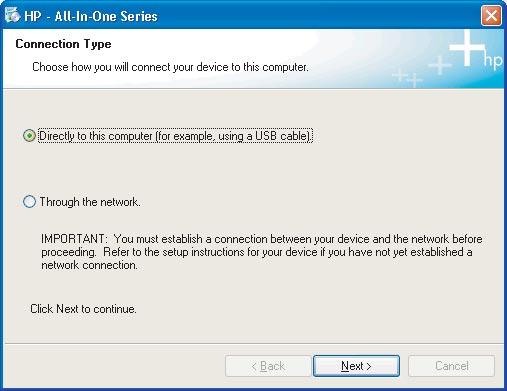507x391 pixels.
Task: Click the 'Choose how you will connect' subtitle text
Action: coord(170,67)
